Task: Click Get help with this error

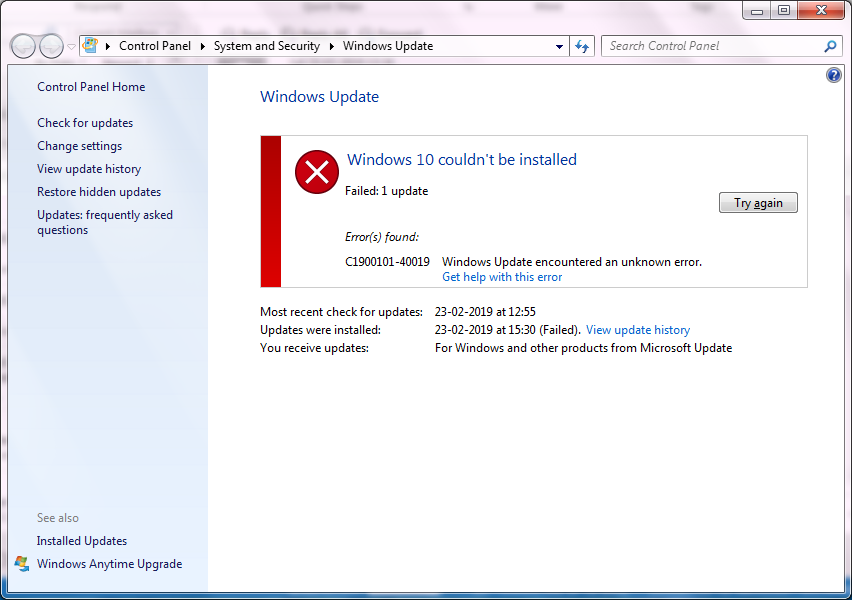Action: click(x=502, y=277)
